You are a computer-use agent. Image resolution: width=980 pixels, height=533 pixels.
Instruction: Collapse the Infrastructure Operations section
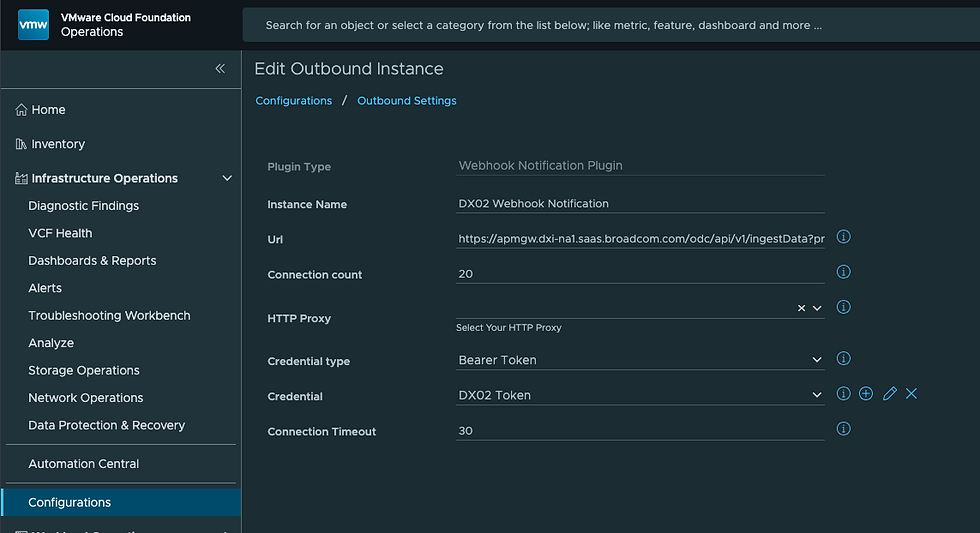click(227, 179)
